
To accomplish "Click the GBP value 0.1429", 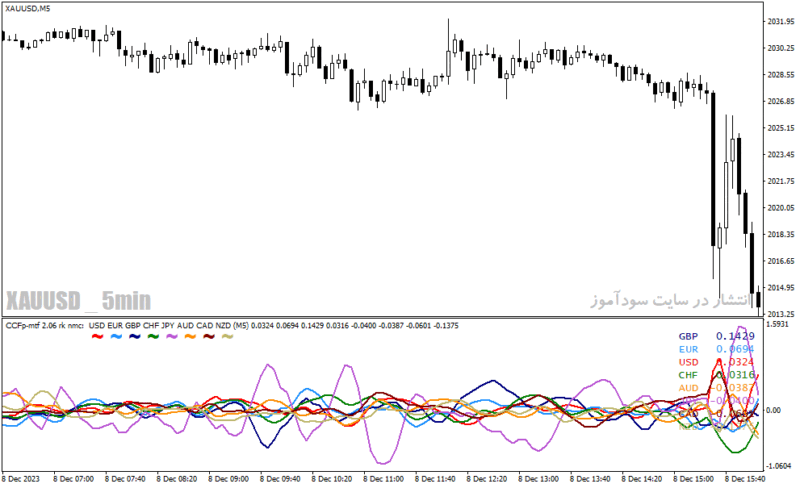I will (735, 336).
